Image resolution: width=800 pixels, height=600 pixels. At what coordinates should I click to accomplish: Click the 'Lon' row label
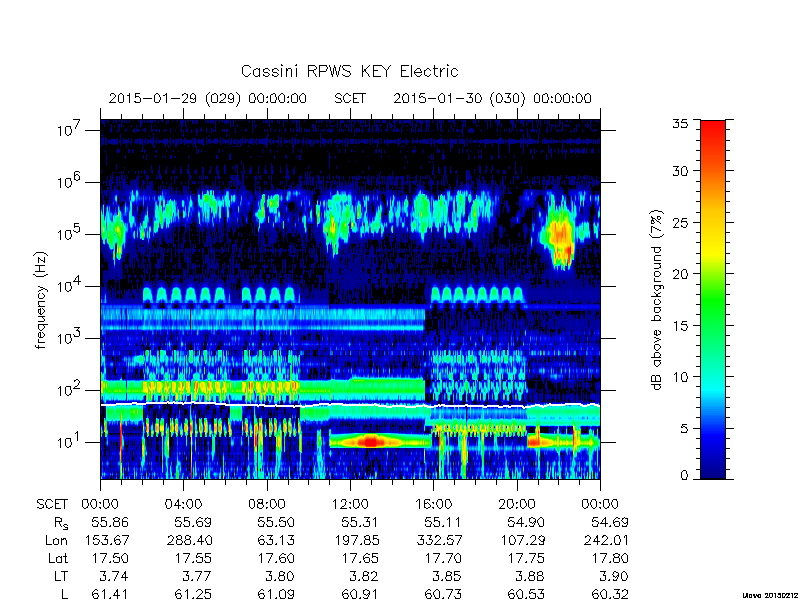[56, 540]
